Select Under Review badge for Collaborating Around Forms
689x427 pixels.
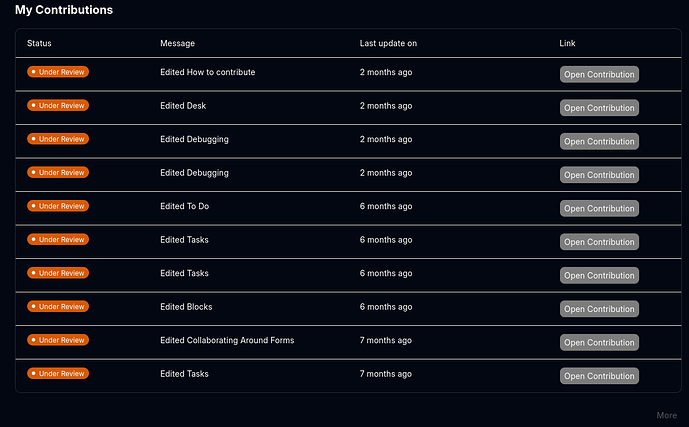click(58, 340)
